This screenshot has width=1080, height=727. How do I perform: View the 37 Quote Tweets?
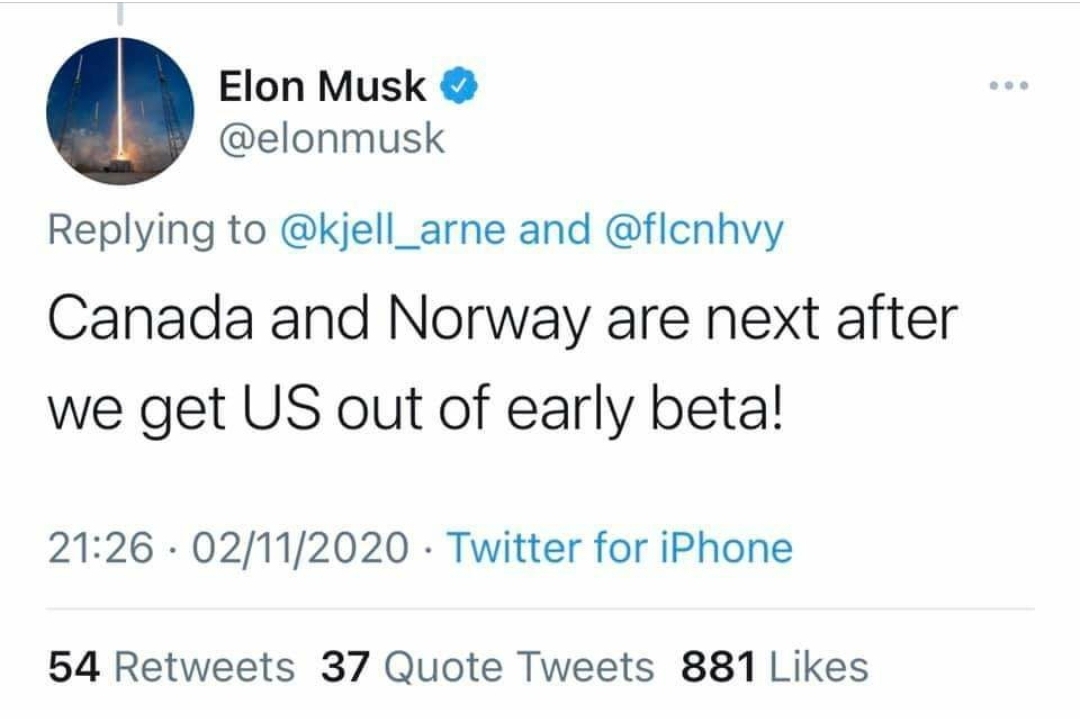487,667
